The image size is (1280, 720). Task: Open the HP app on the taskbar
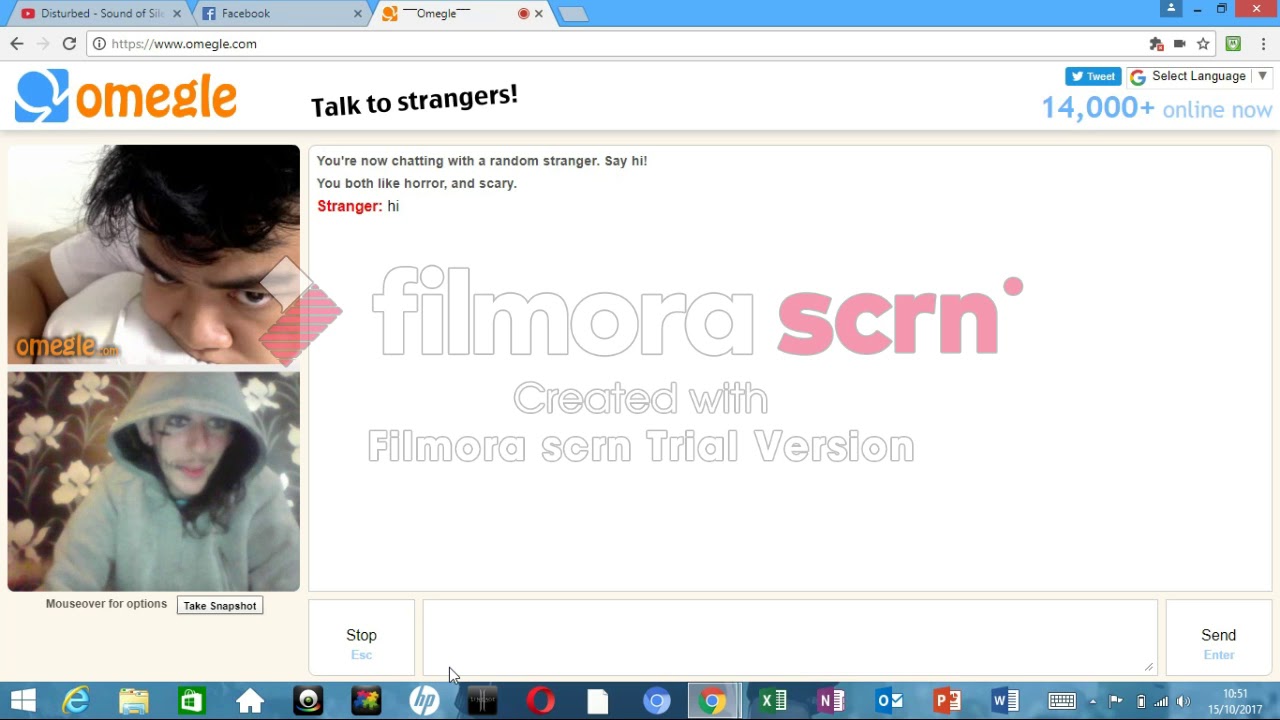tap(424, 701)
